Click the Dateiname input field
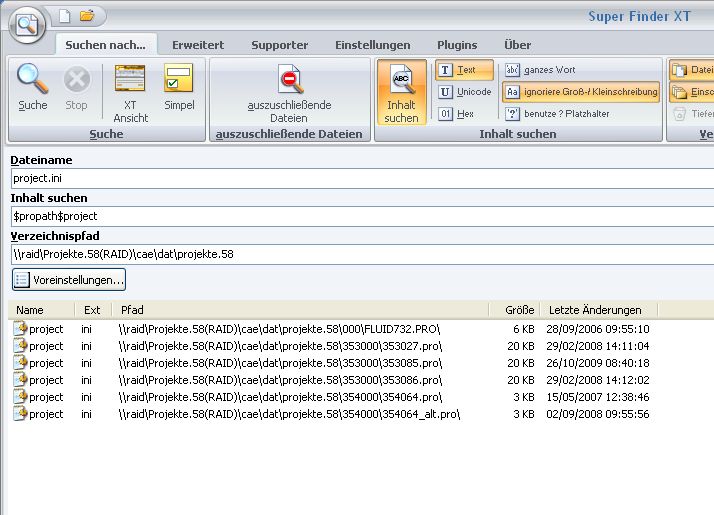 click(362, 178)
